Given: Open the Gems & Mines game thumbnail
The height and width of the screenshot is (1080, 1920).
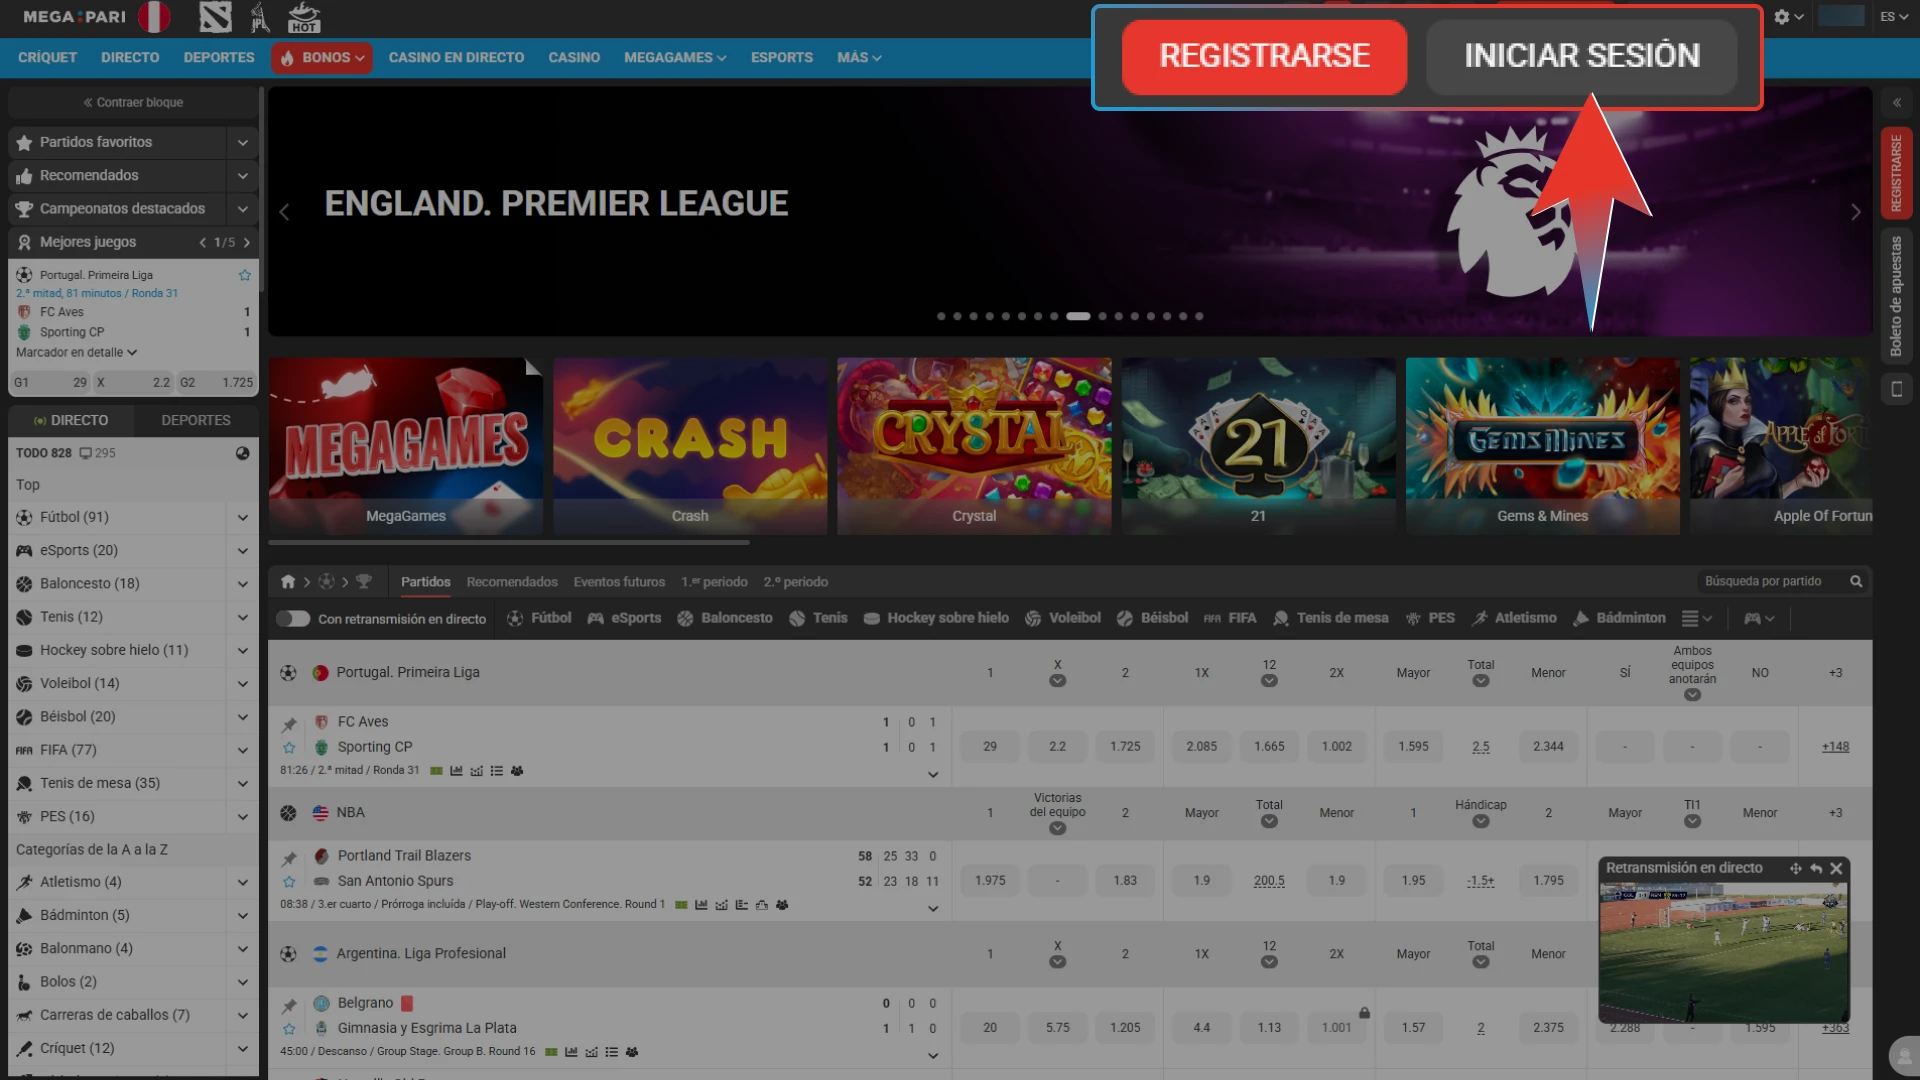Looking at the screenshot, I should pyautogui.click(x=1542, y=446).
